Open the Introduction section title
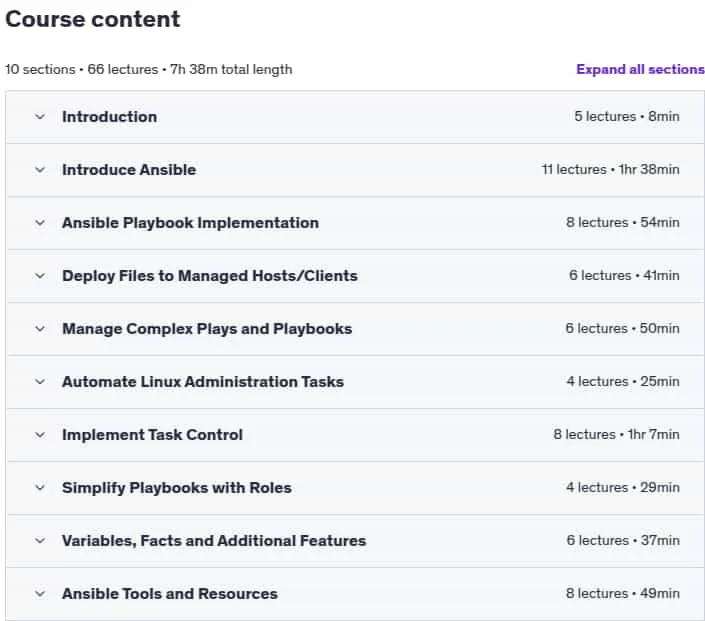 click(x=110, y=117)
